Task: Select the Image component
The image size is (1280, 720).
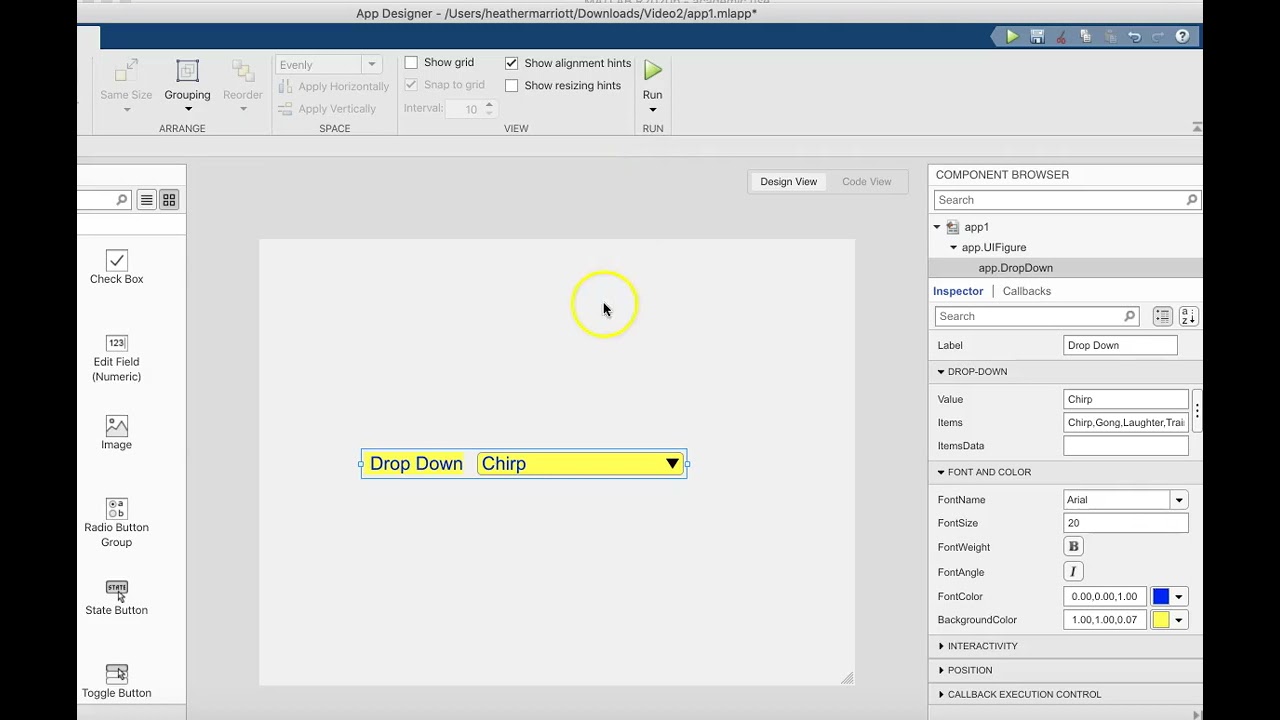Action: click(x=116, y=433)
